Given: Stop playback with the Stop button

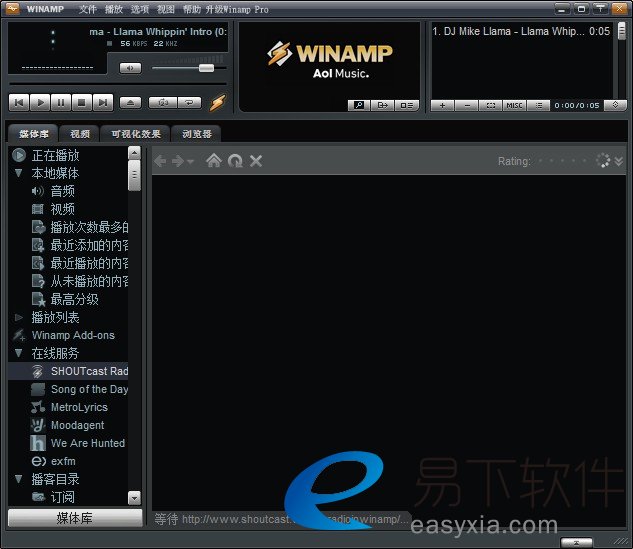Looking at the screenshot, I should pyautogui.click(x=82, y=103).
